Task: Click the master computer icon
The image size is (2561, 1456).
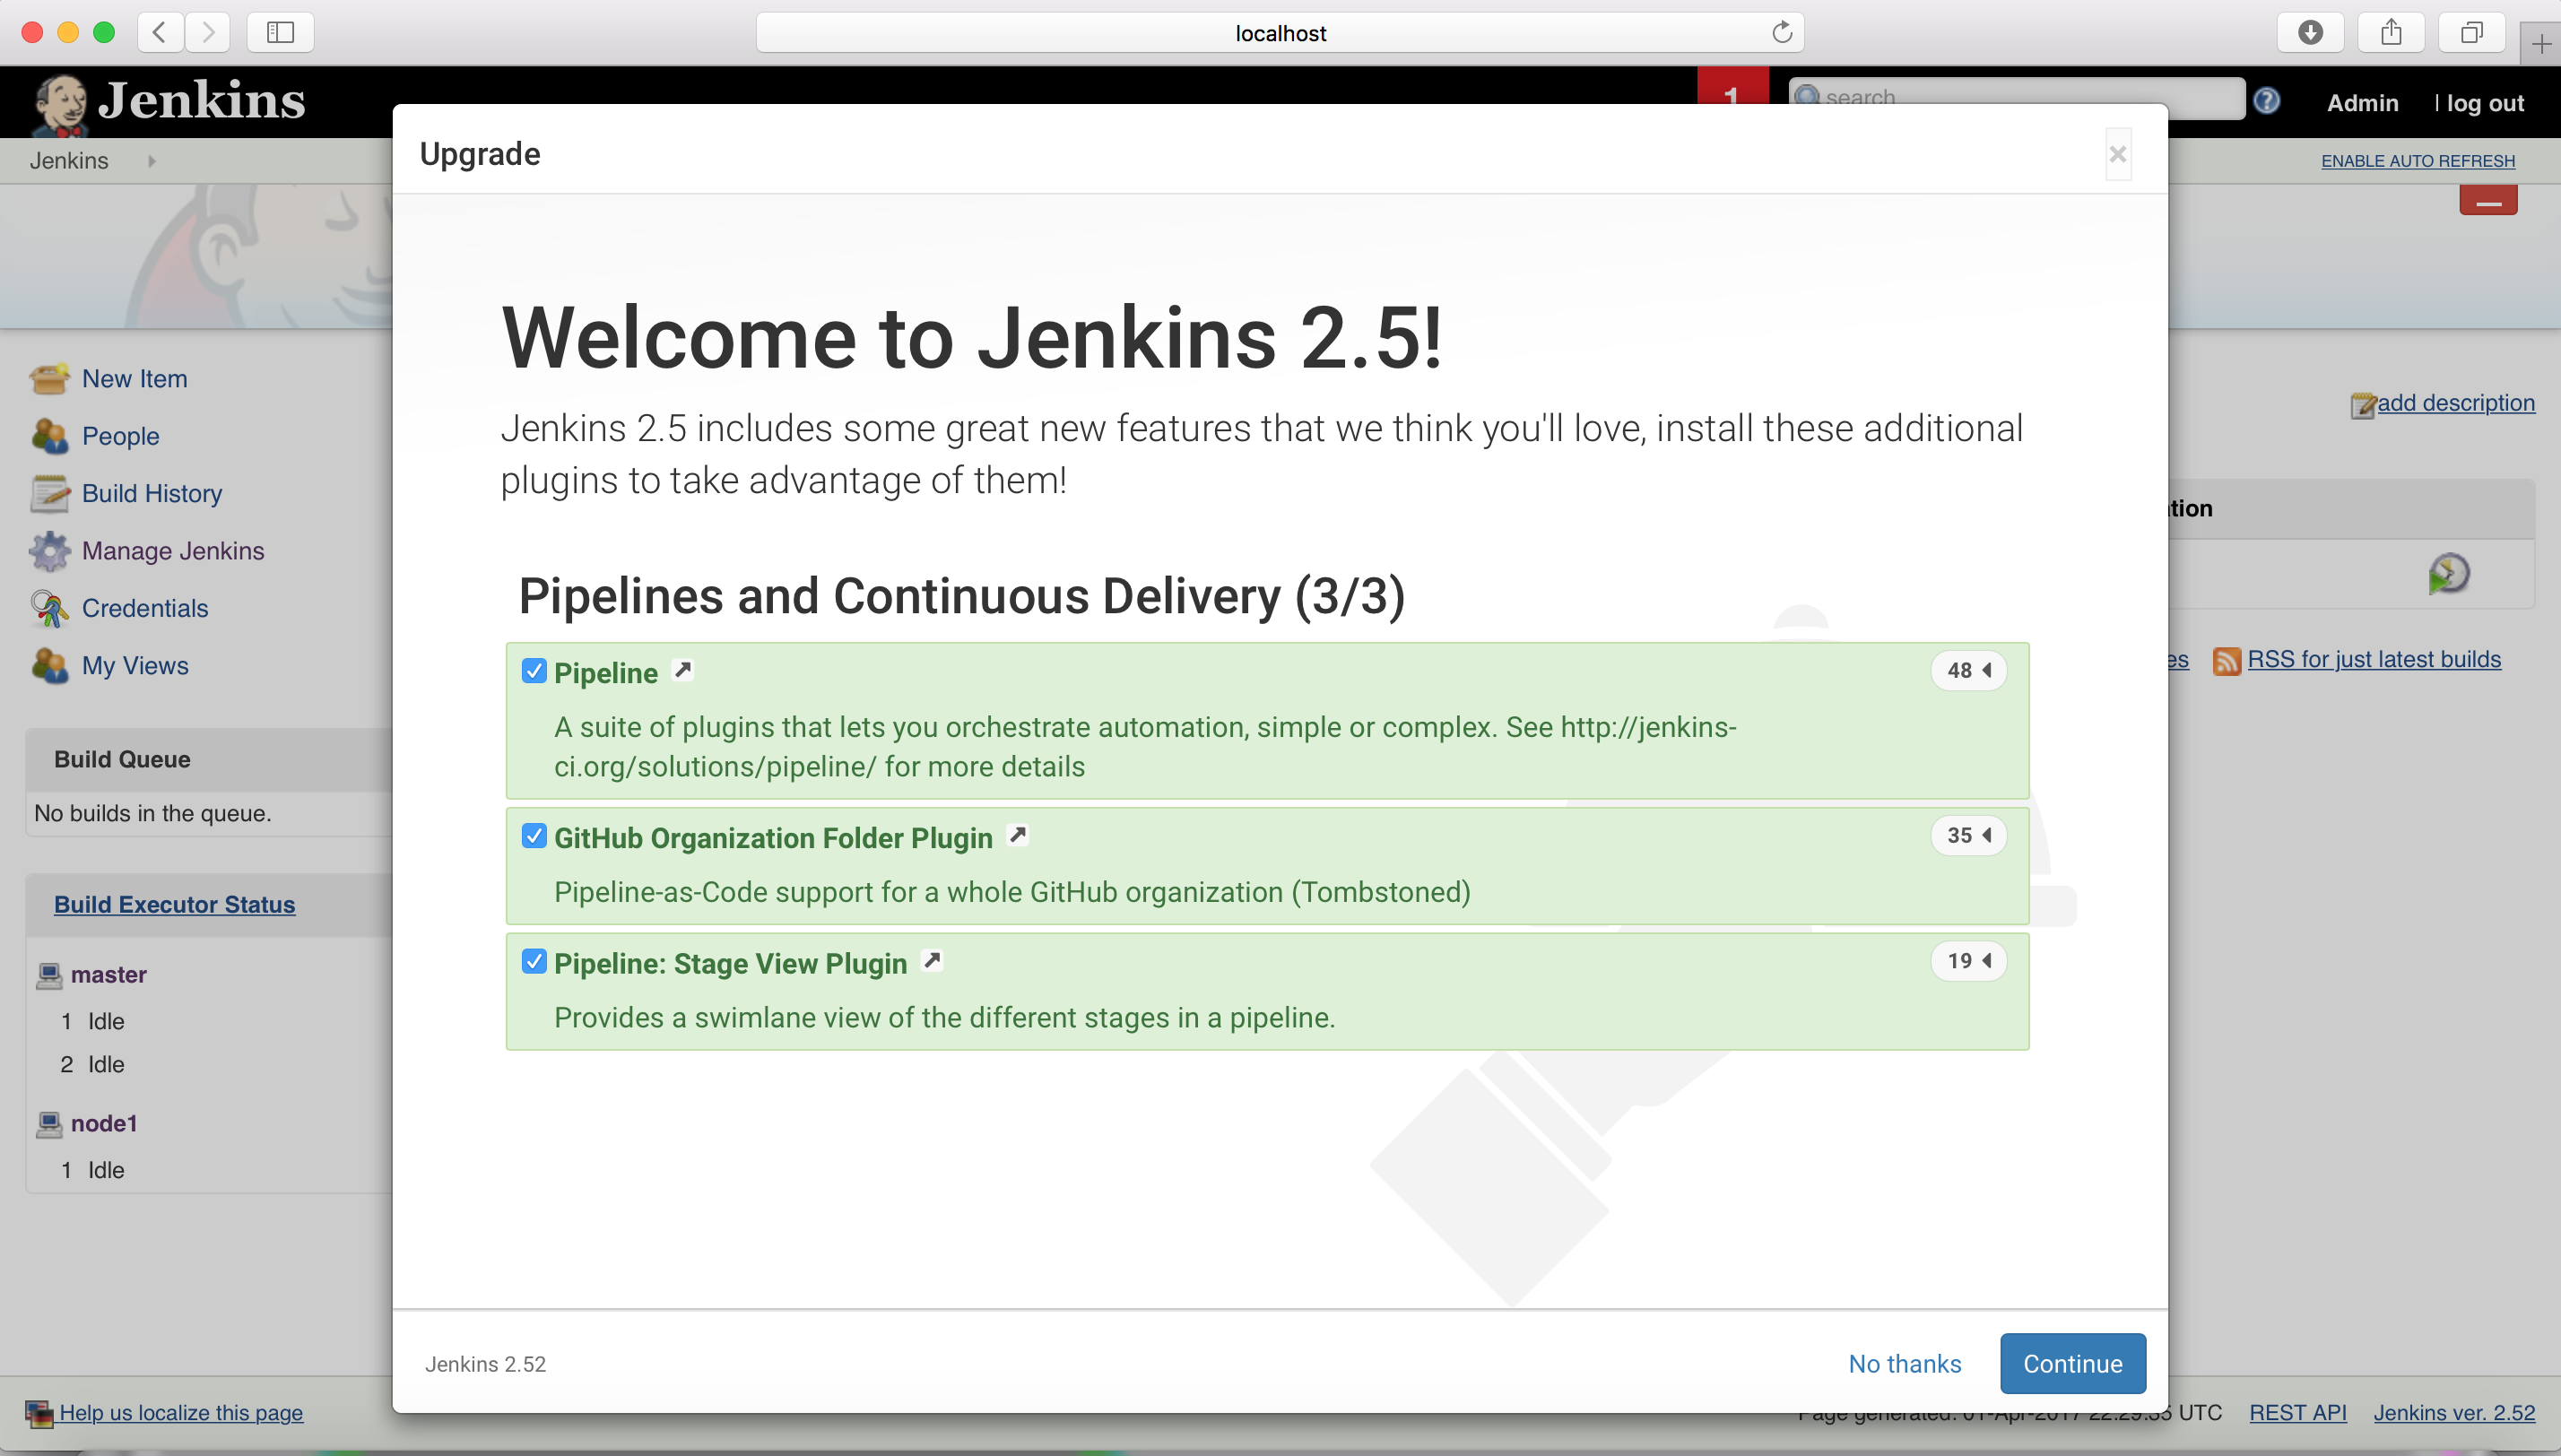Action: [49, 975]
